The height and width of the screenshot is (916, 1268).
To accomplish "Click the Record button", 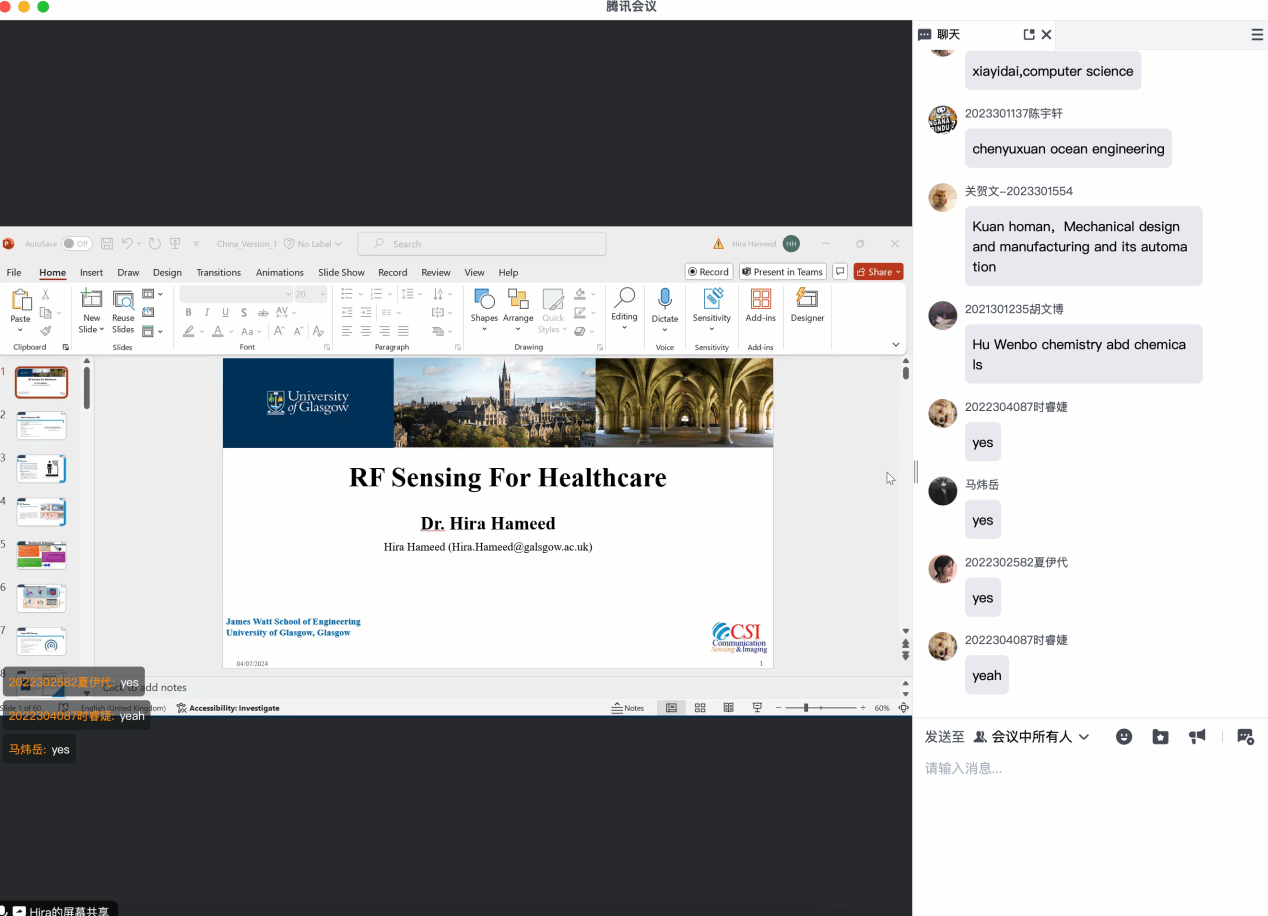I will pos(708,272).
